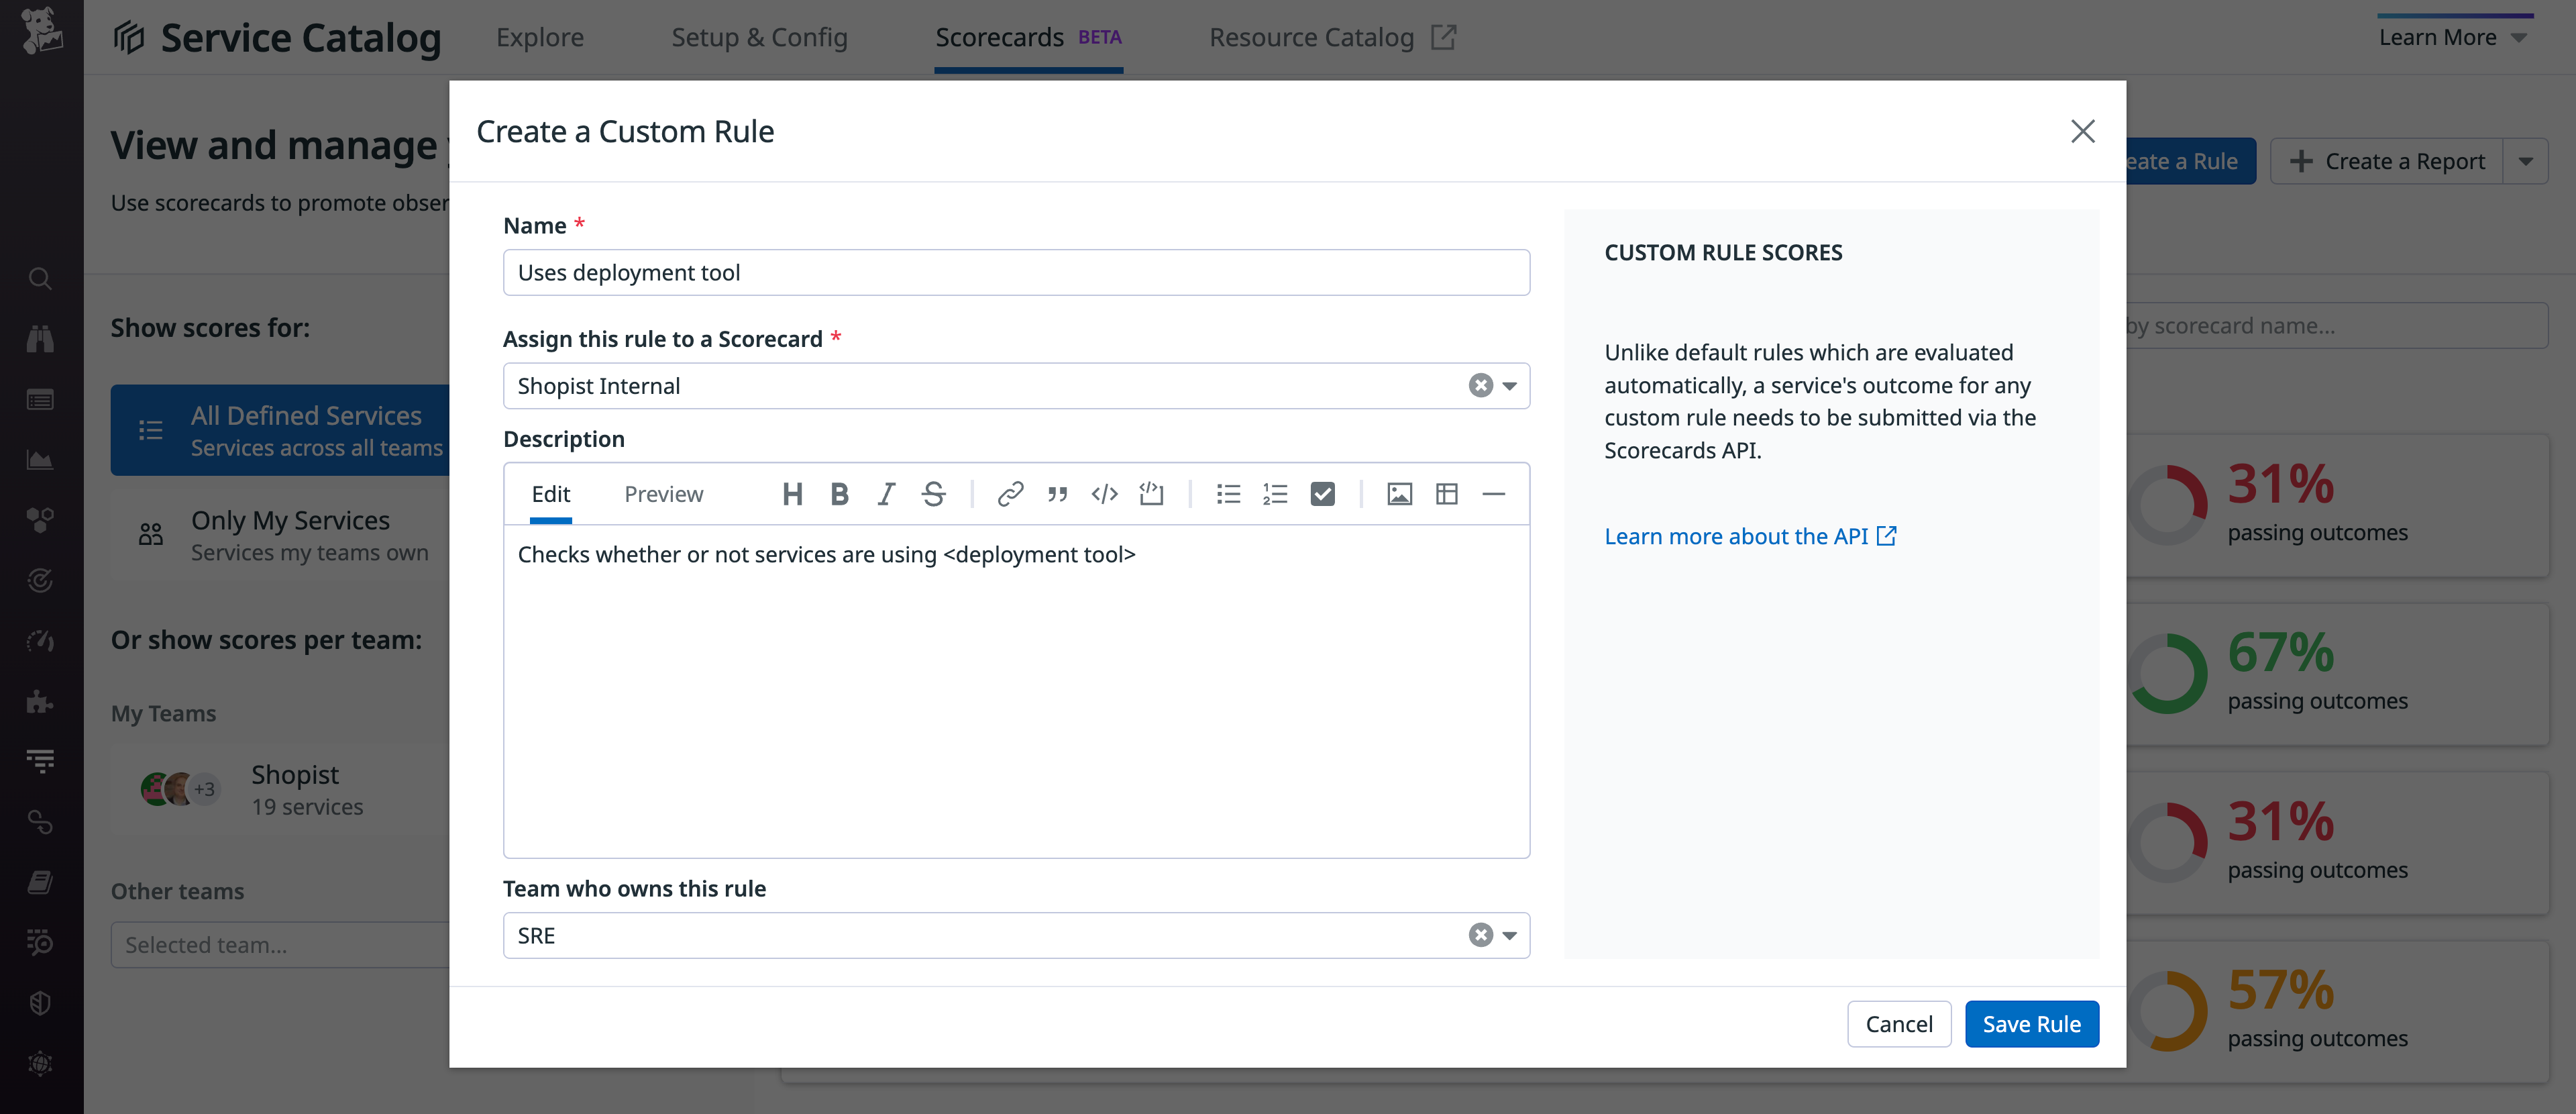
Task: Insert a blockquote in the description
Action: [x=1057, y=493]
